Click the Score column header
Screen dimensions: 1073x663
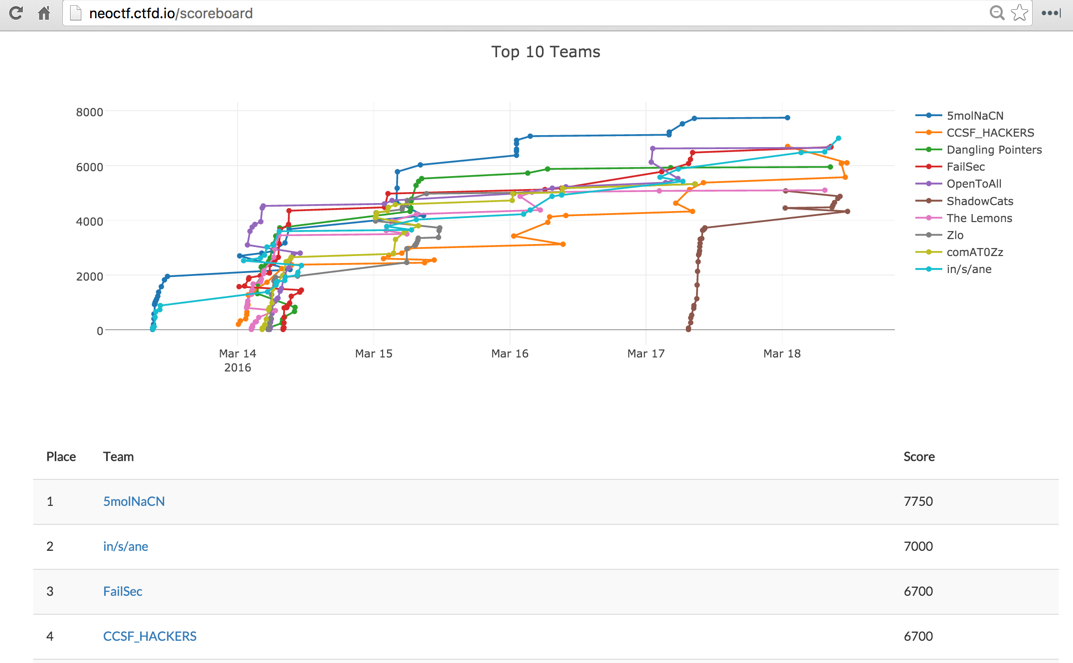(x=918, y=456)
